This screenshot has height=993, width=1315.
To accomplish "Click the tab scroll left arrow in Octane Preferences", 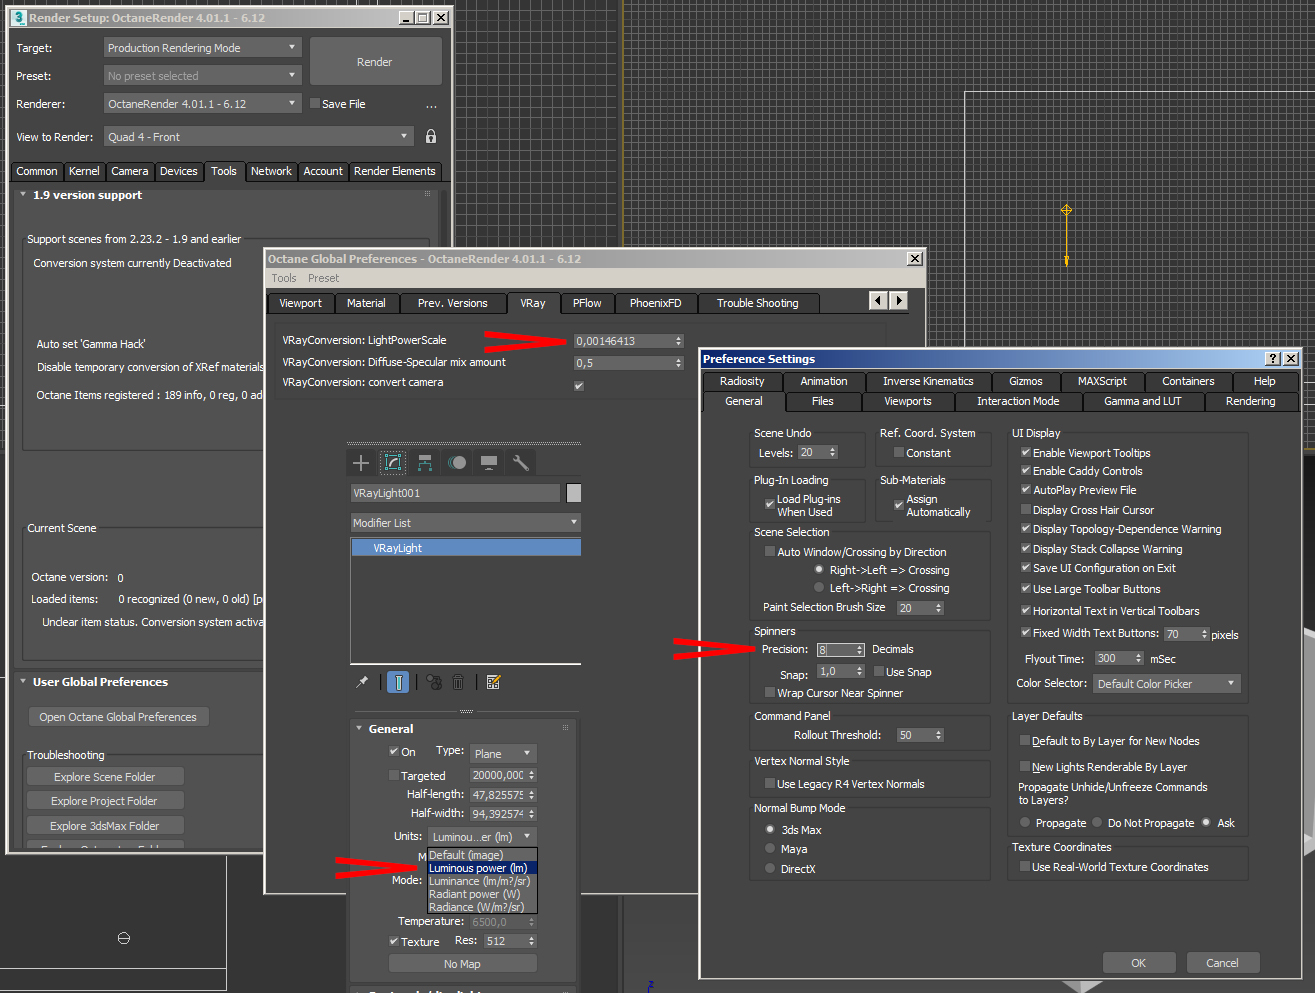I will [x=878, y=300].
